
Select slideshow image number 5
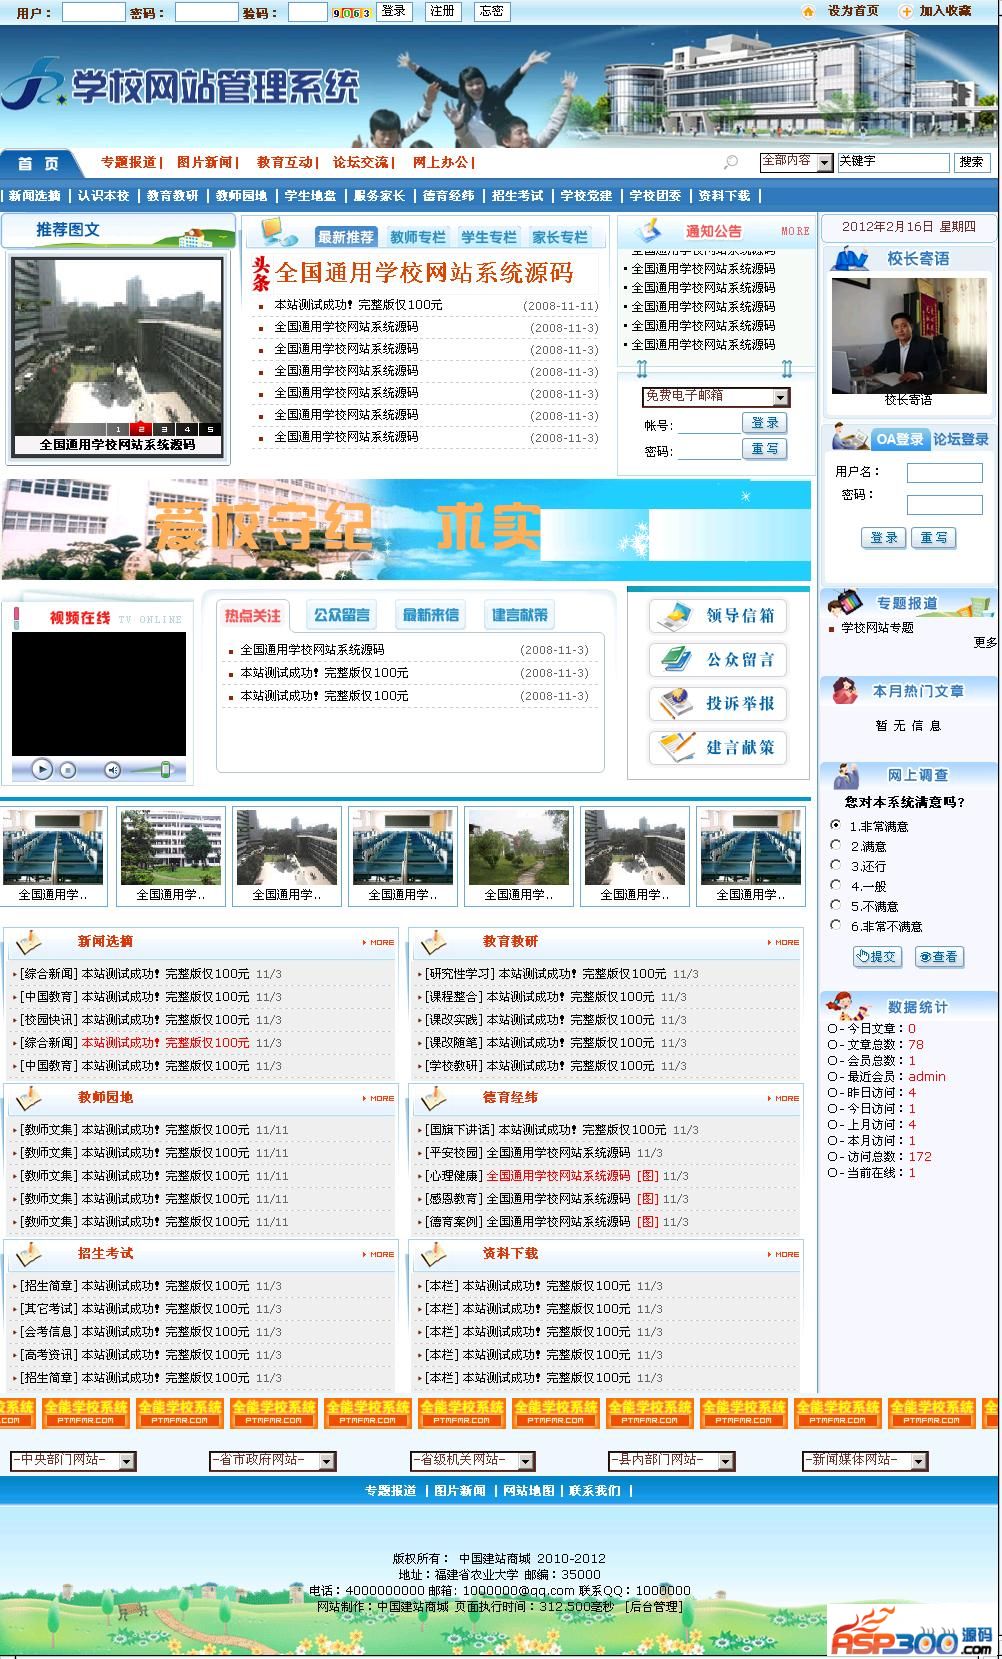pos(209,429)
